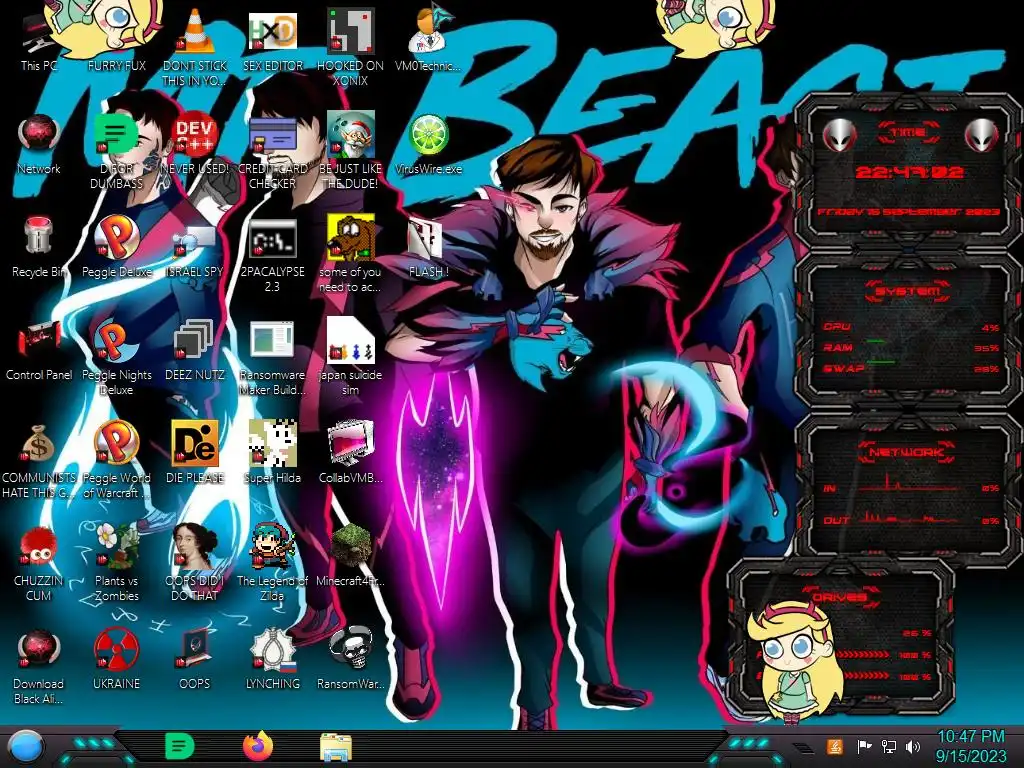1024x768 pixels.
Task: Open the network tray icon
Action: [x=888, y=746]
